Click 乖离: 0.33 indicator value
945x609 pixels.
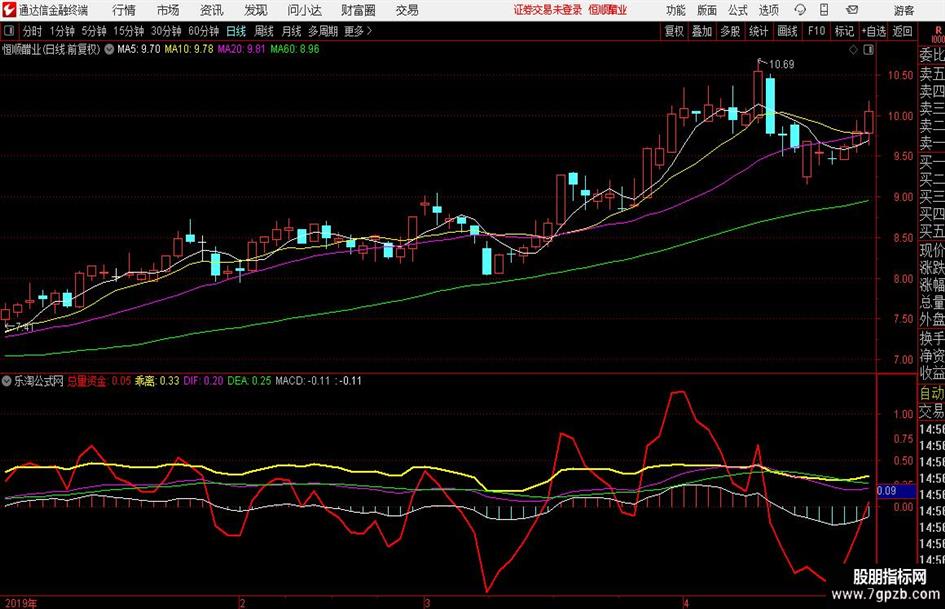157,381
